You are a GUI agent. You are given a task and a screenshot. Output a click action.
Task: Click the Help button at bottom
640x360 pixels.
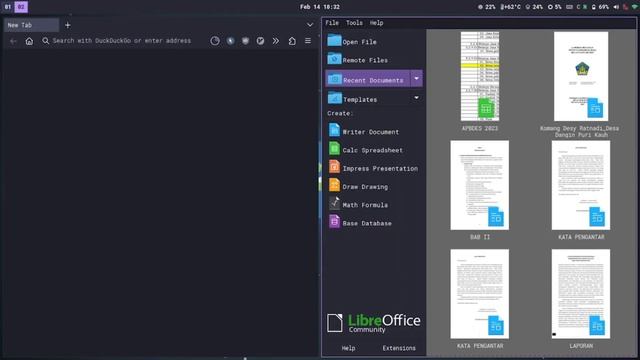(x=348, y=348)
